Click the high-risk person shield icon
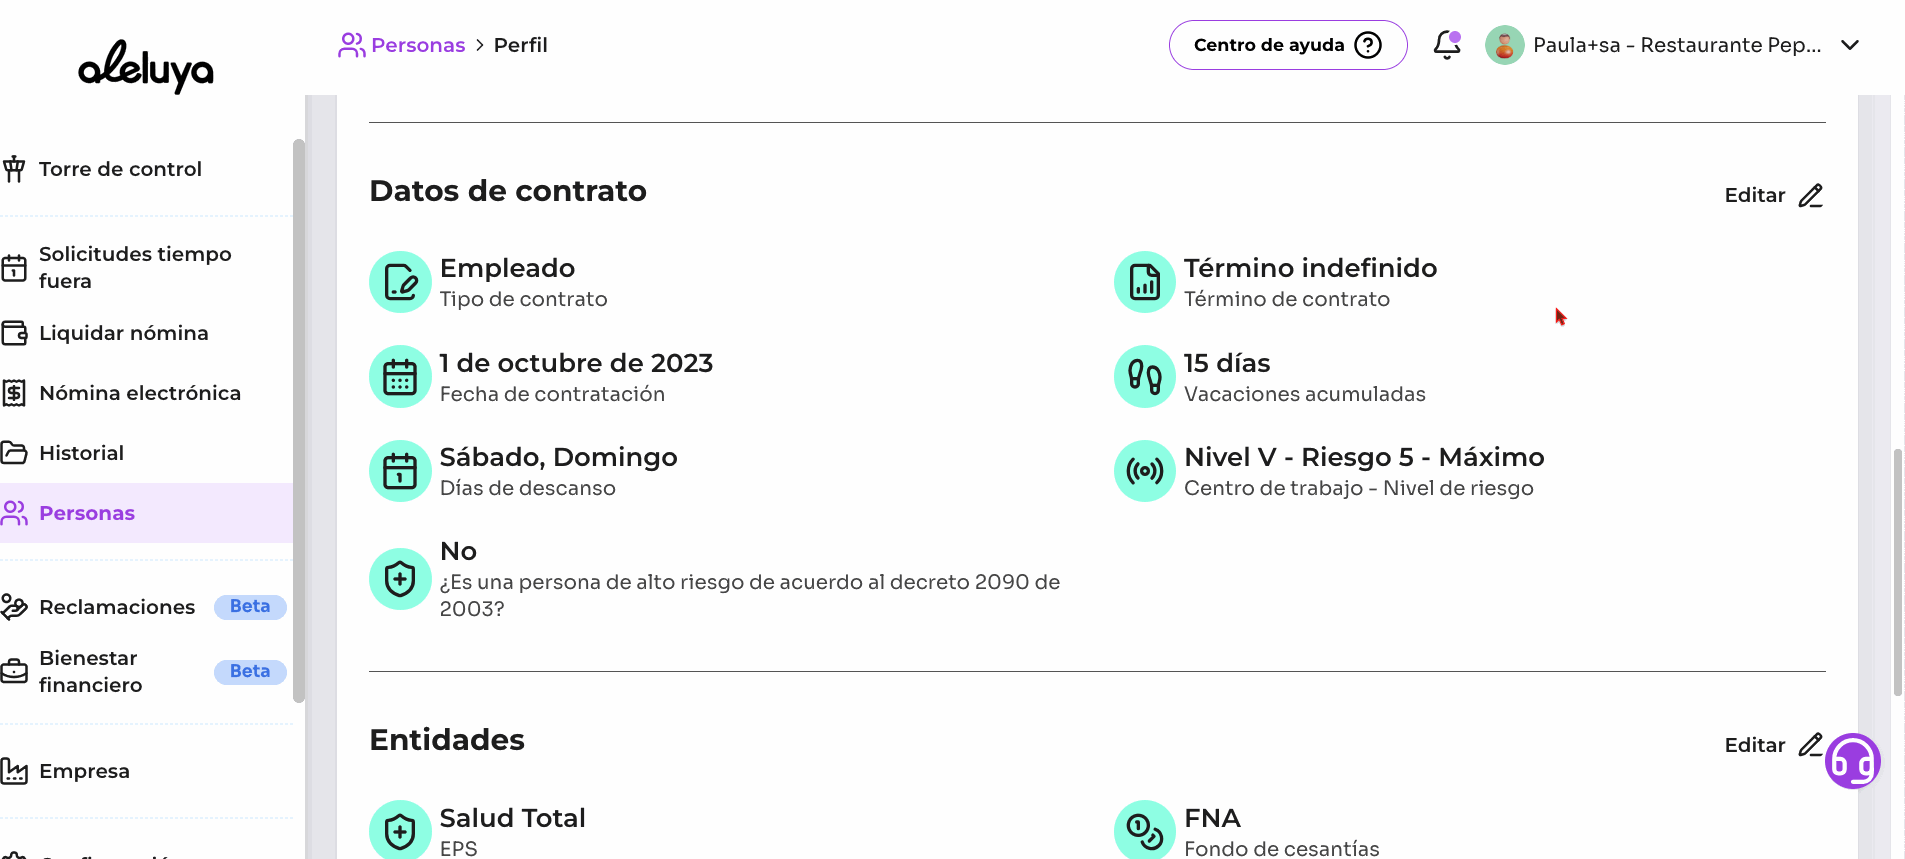 [x=400, y=579]
